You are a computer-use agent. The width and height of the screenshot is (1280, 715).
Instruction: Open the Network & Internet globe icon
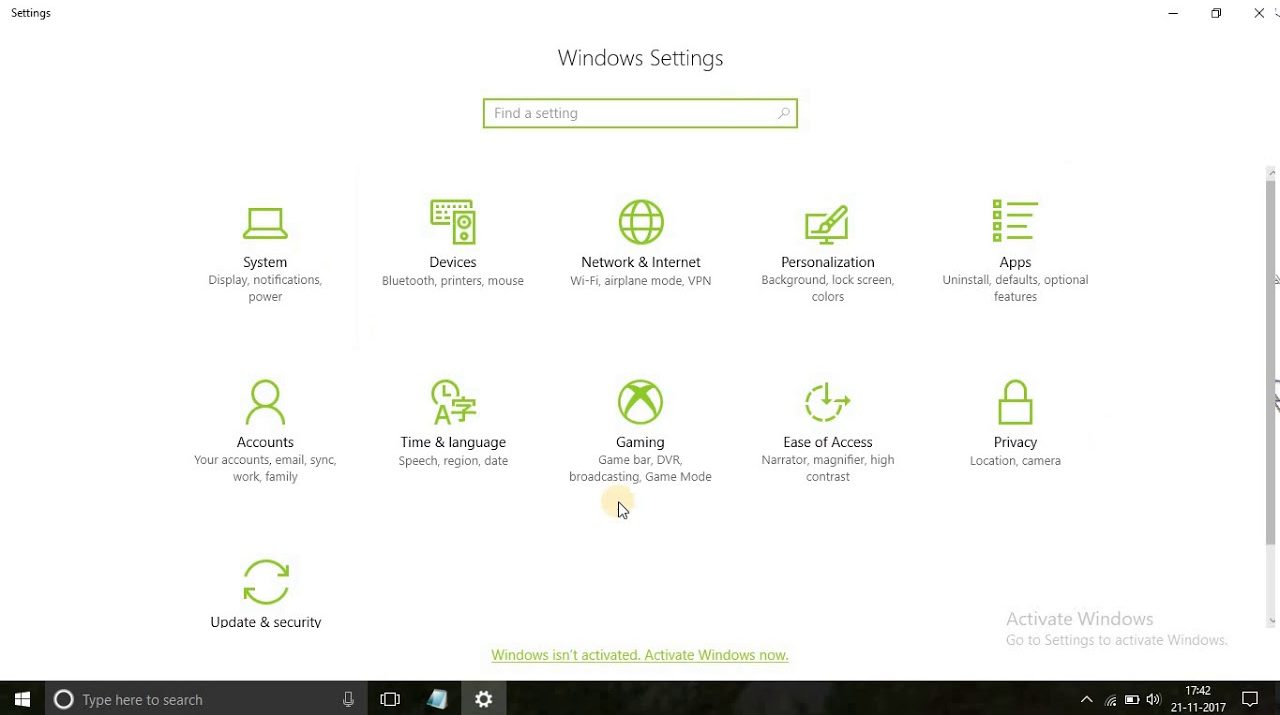(x=640, y=222)
